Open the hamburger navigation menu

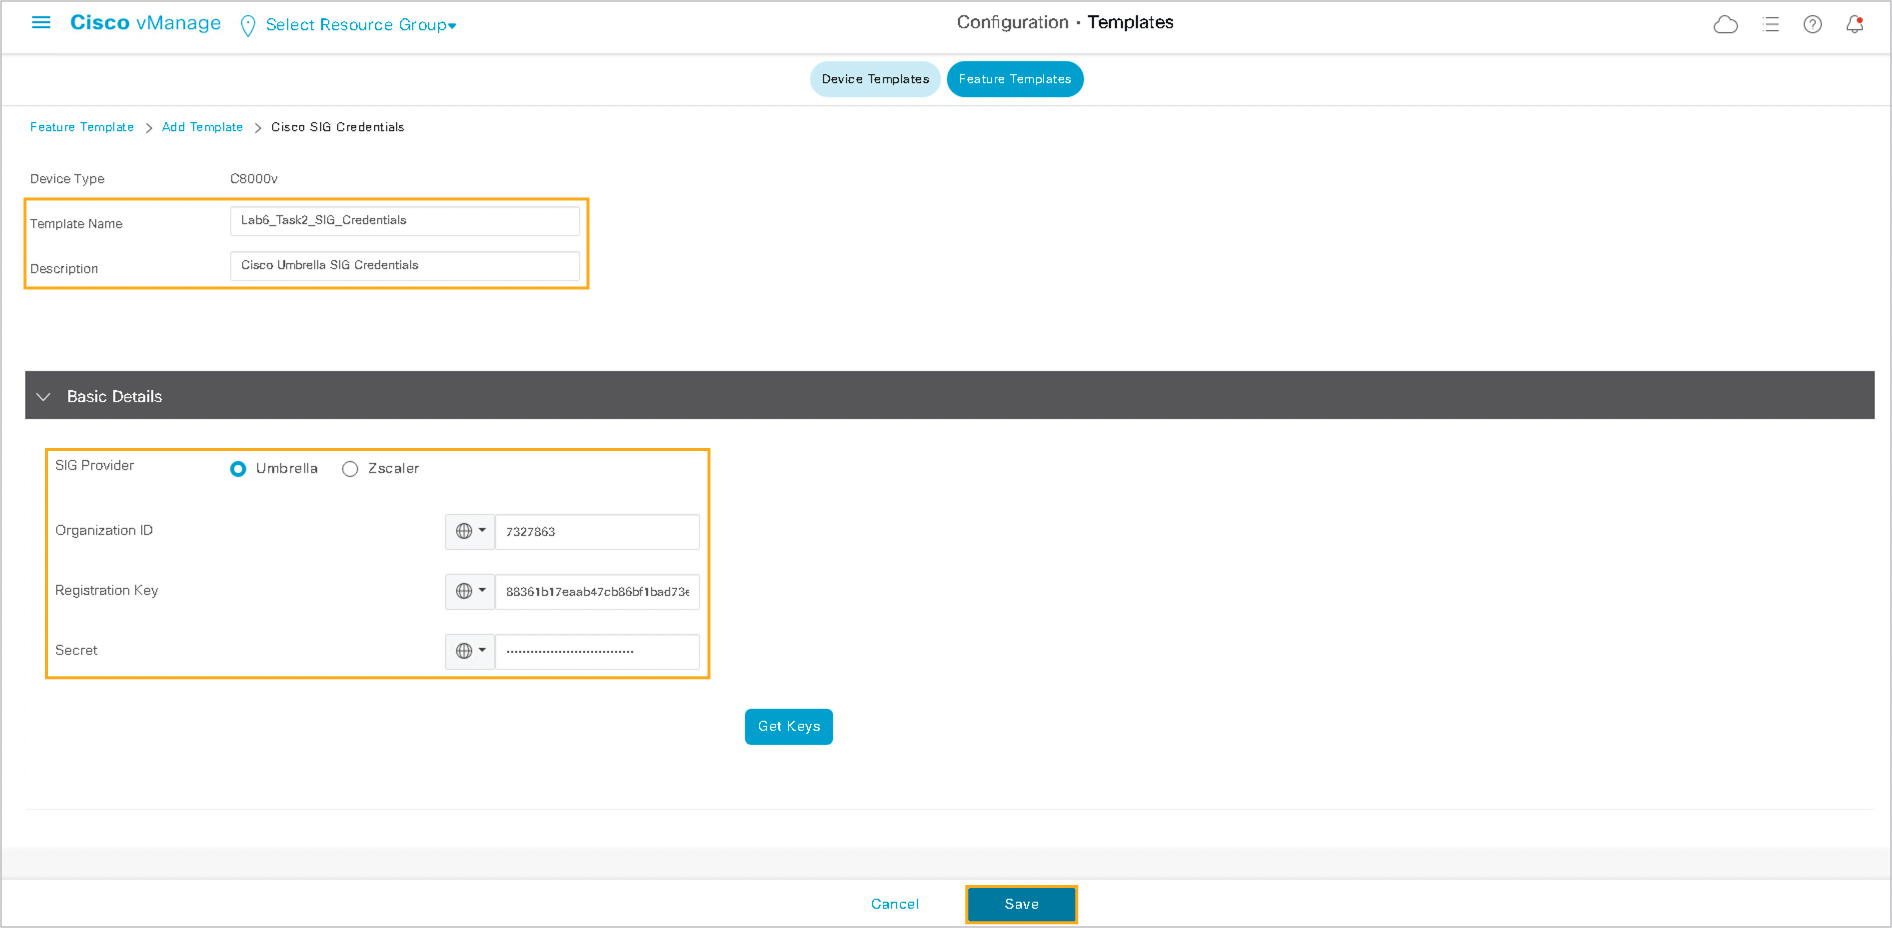click(41, 22)
